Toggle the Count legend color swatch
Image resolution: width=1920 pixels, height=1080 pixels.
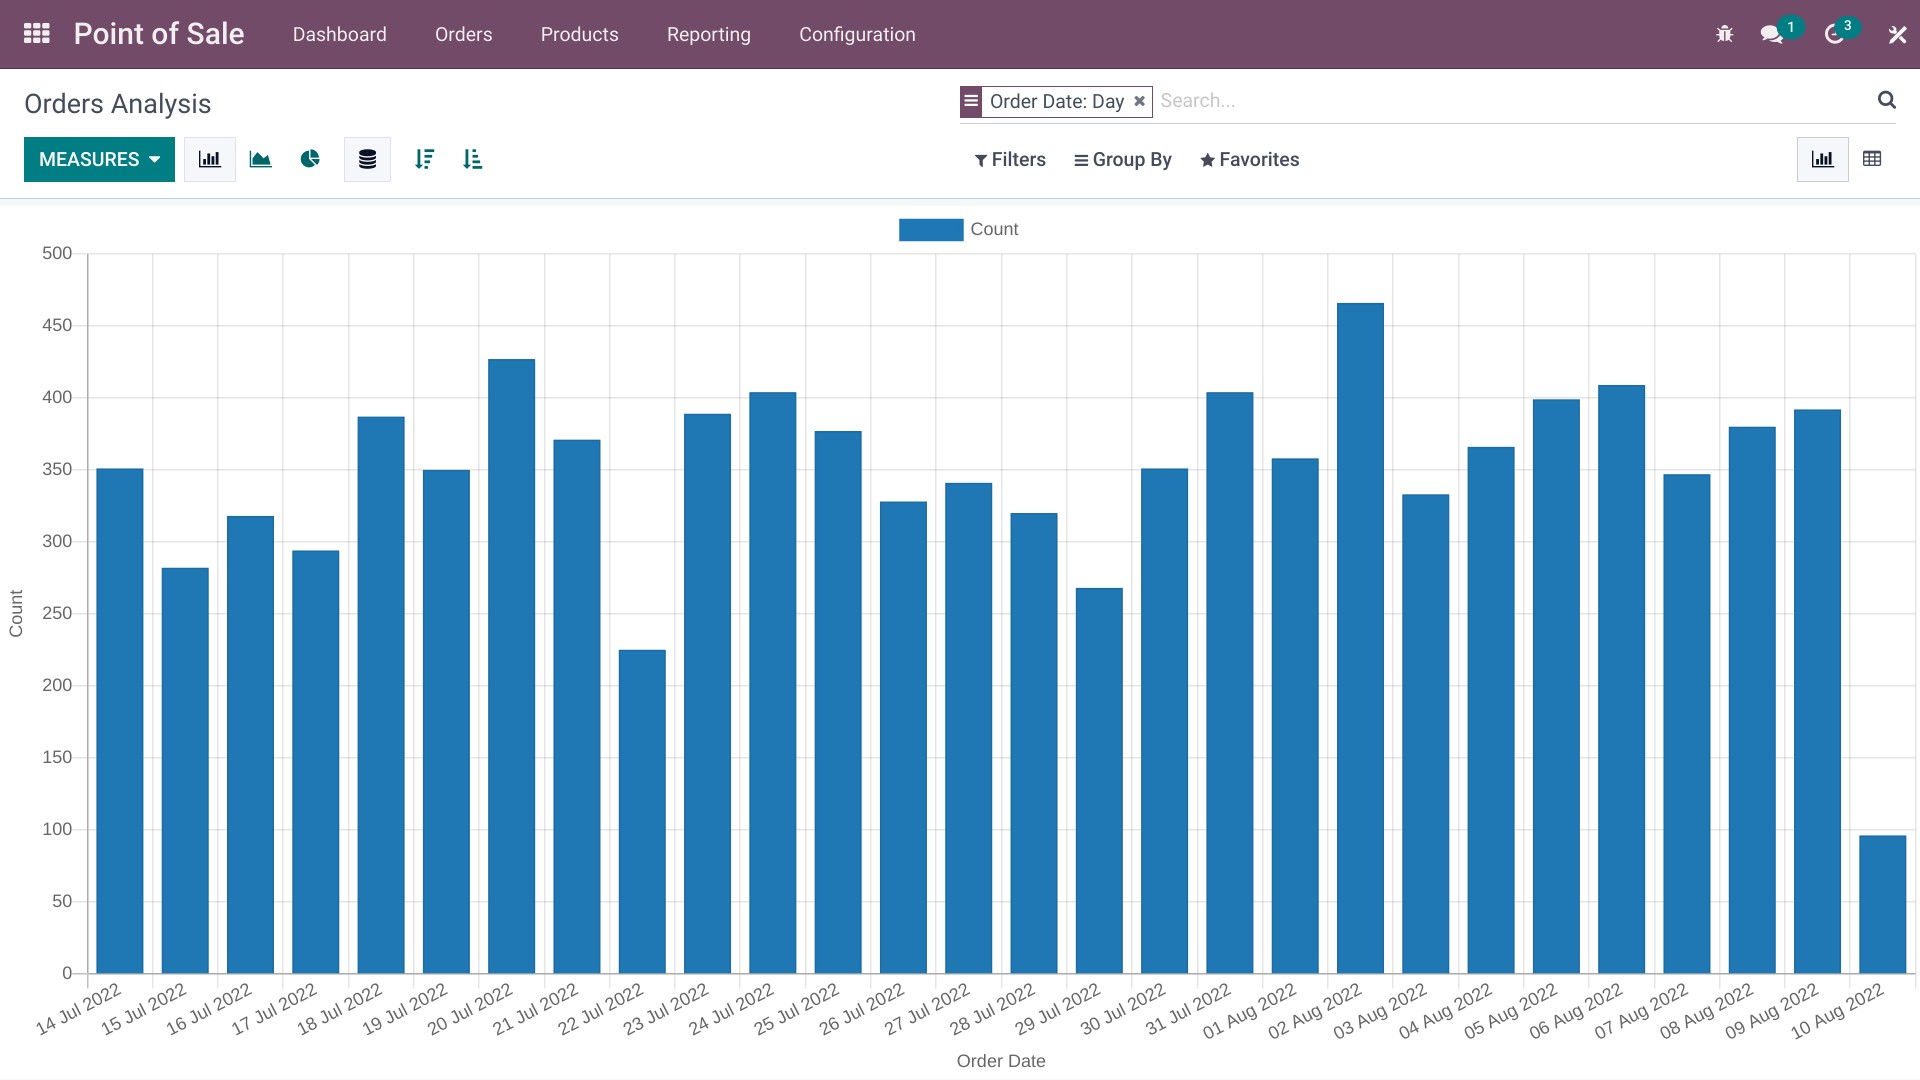930,229
